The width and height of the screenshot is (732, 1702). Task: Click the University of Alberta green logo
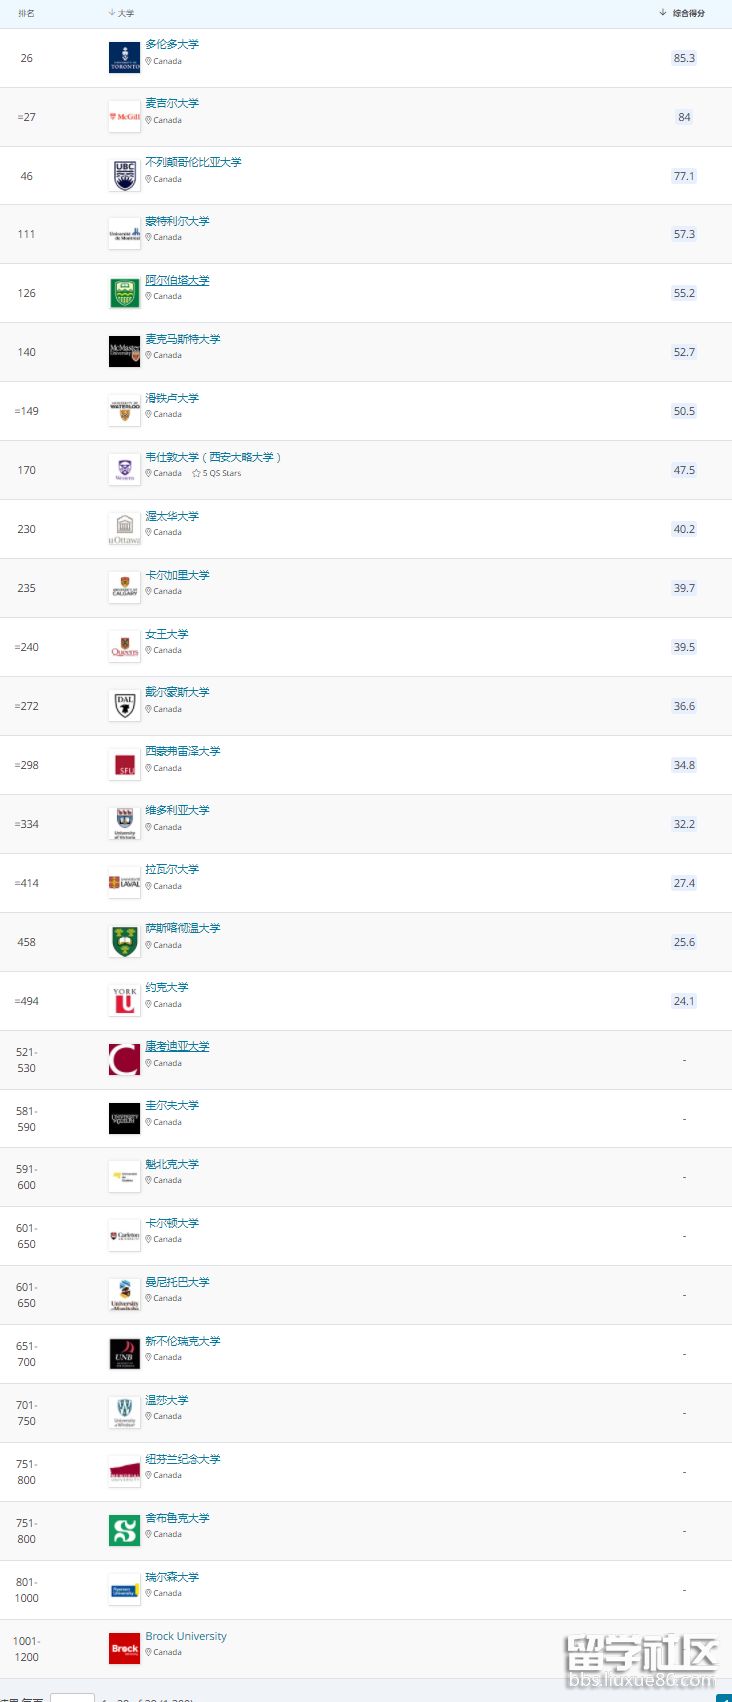tap(124, 293)
